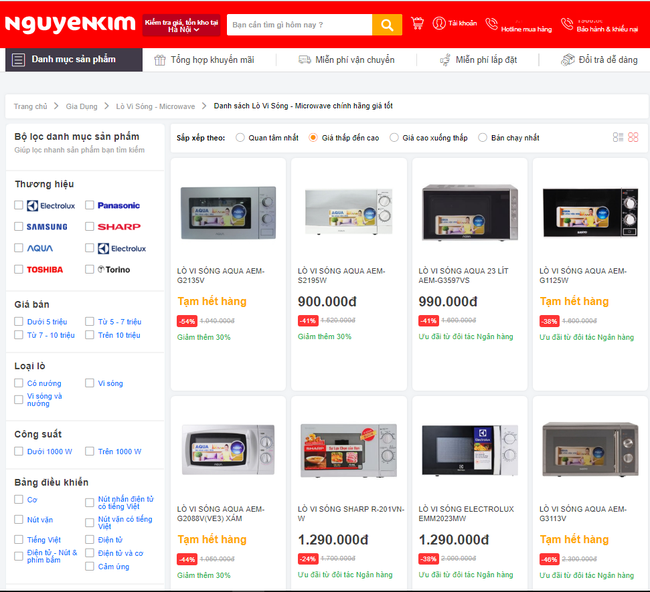Check the Samsung brand filter
Image resolution: width=650 pixels, height=592 pixels.
19,226
